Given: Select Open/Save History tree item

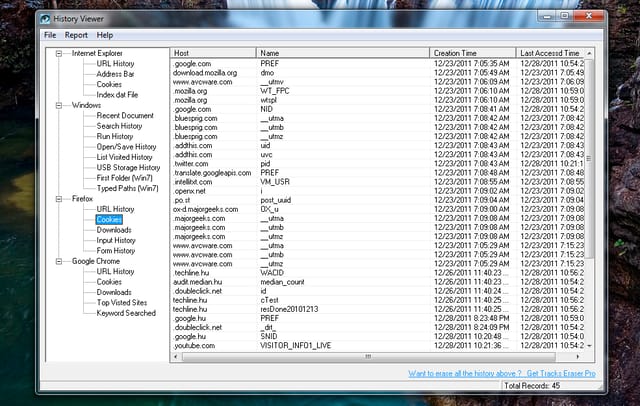Looking at the screenshot, I should pos(126,147).
